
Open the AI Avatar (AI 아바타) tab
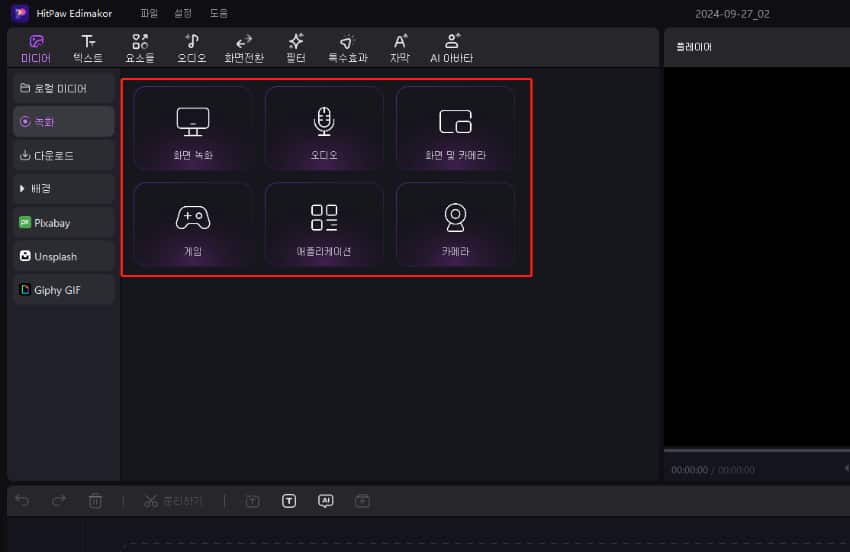[x=451, y=47]
